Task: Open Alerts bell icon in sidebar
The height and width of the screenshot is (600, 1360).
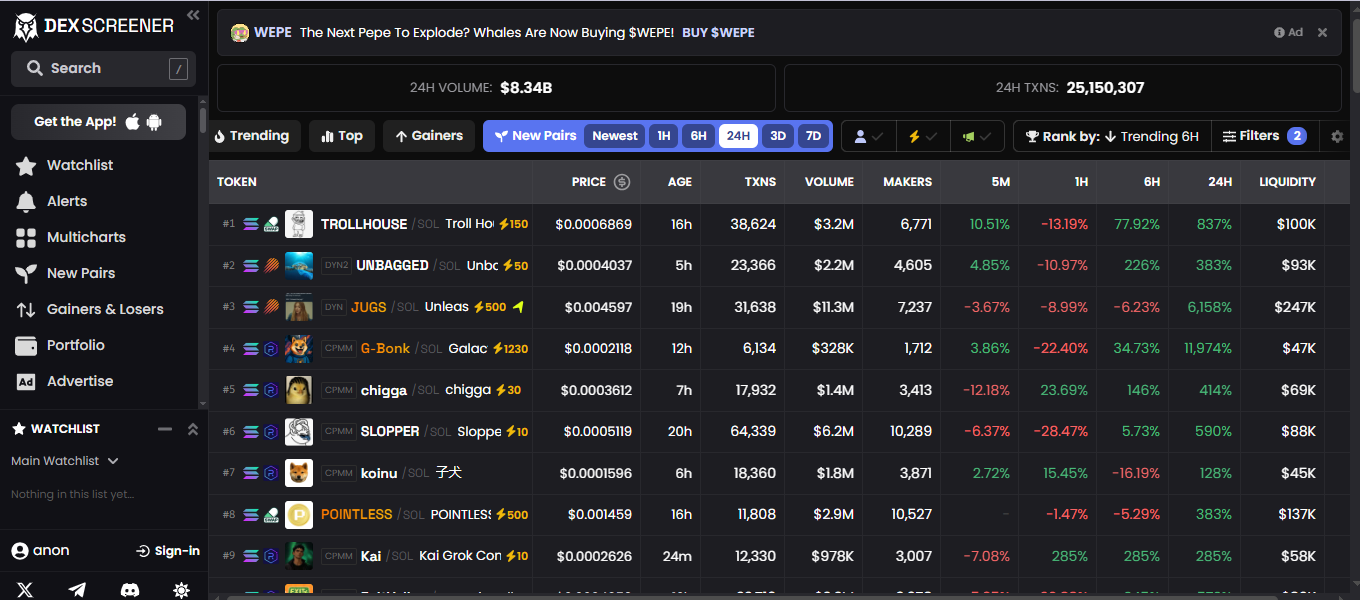Action: [x=26, y=201]
